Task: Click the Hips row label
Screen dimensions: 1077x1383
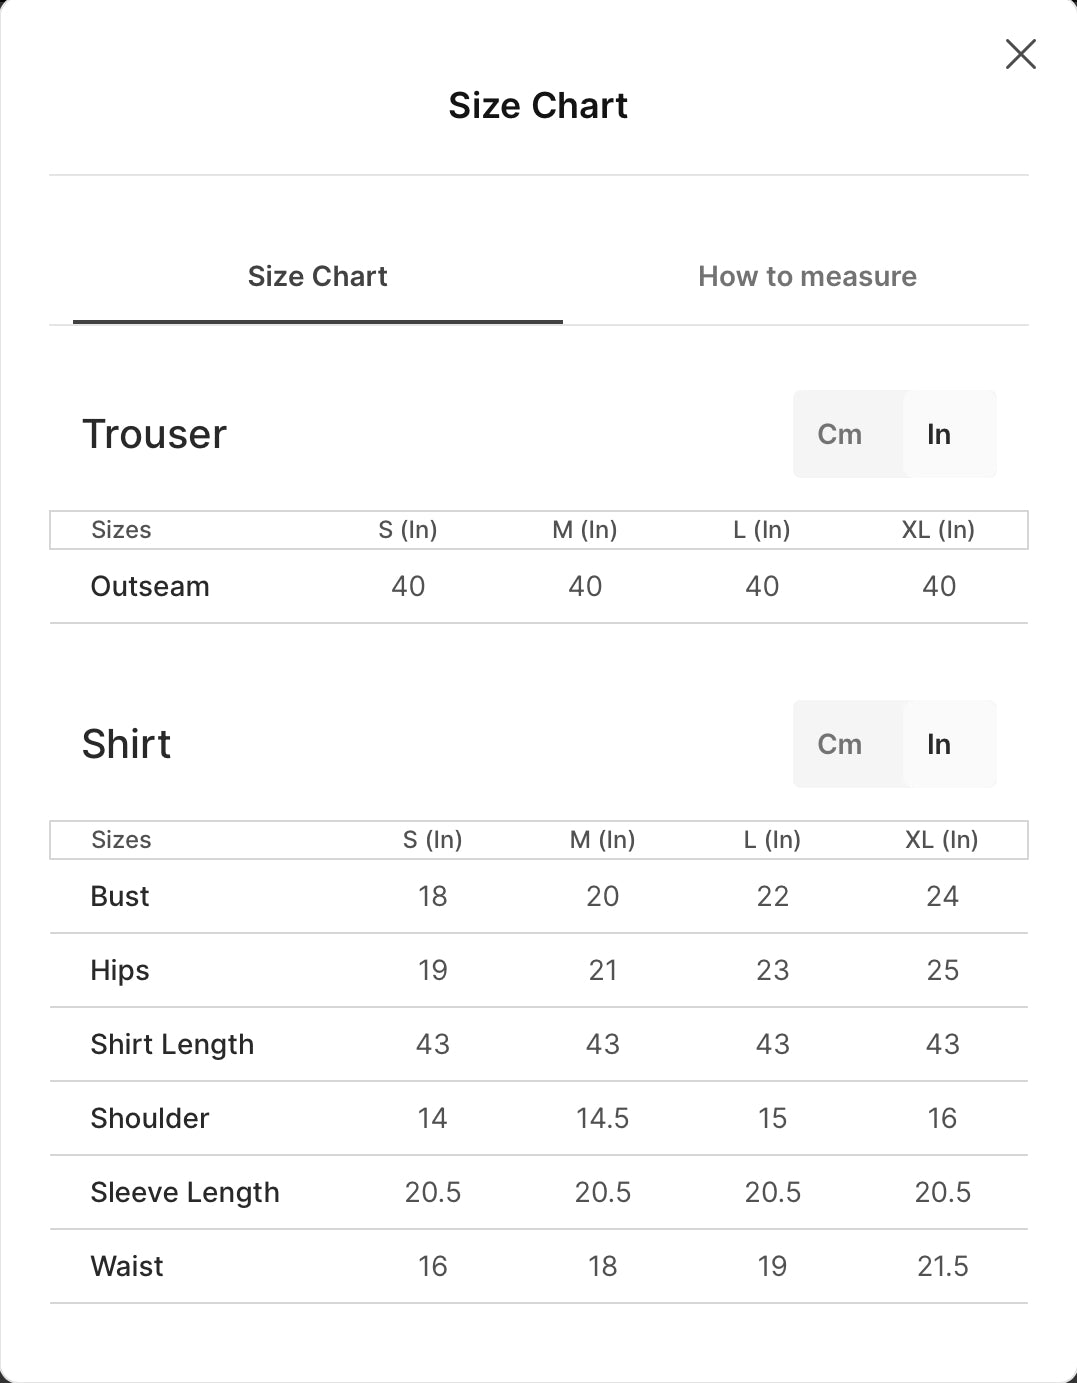Action: (120, 970)
